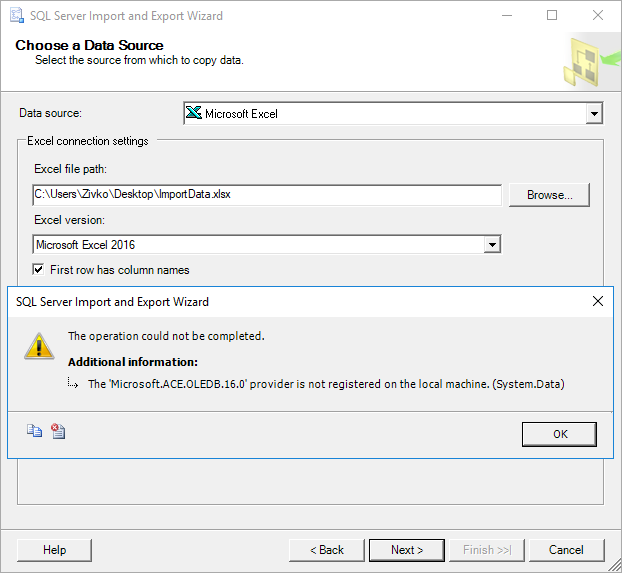Open the Data source dropdown

[x=594, y=114]
